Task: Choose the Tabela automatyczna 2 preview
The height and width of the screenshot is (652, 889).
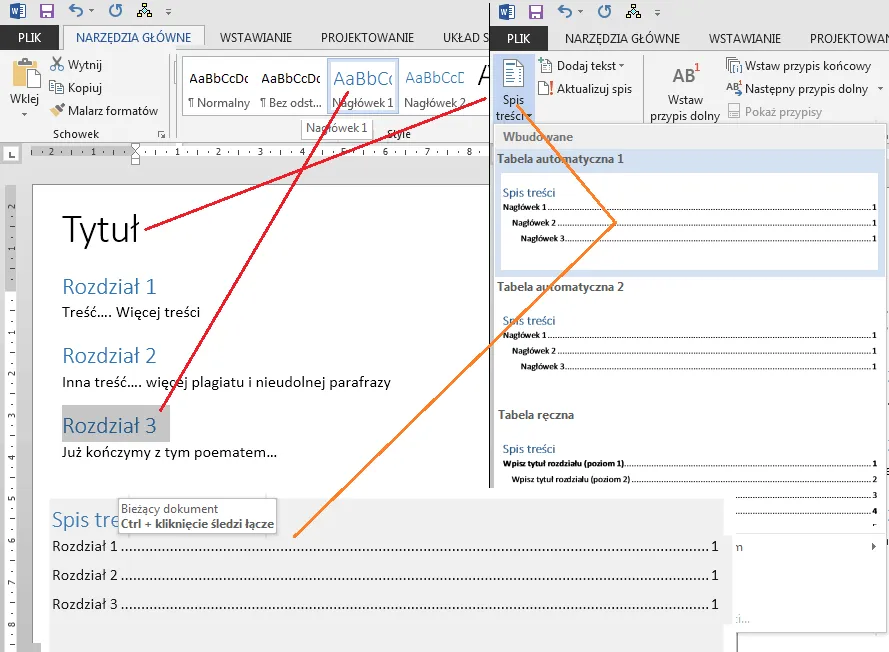Action: 689,345
